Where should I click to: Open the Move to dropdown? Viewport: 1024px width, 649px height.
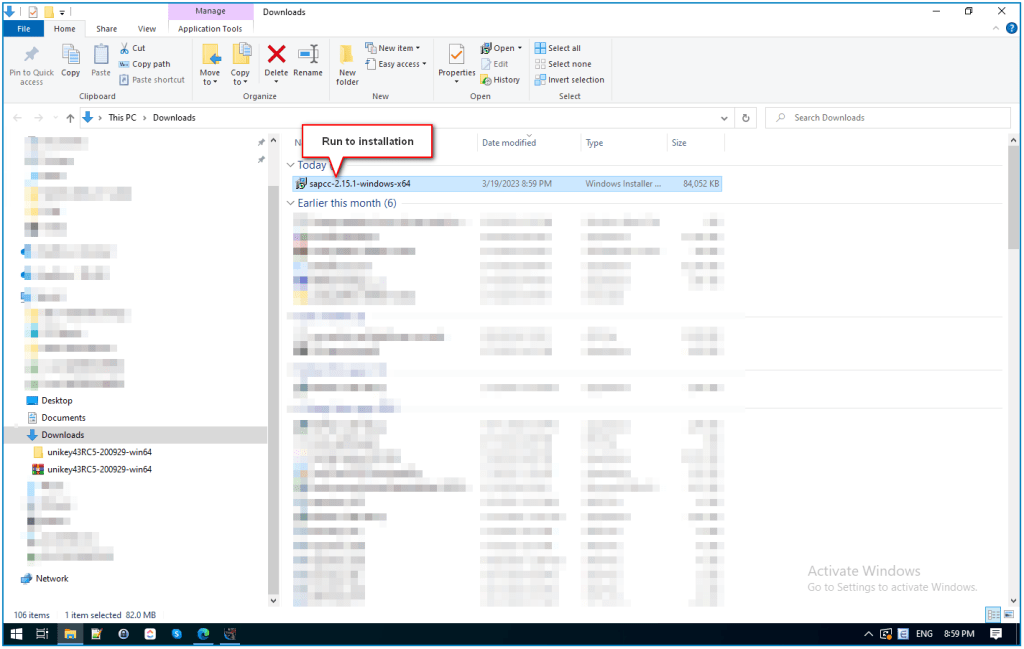[x=210, y=63]
